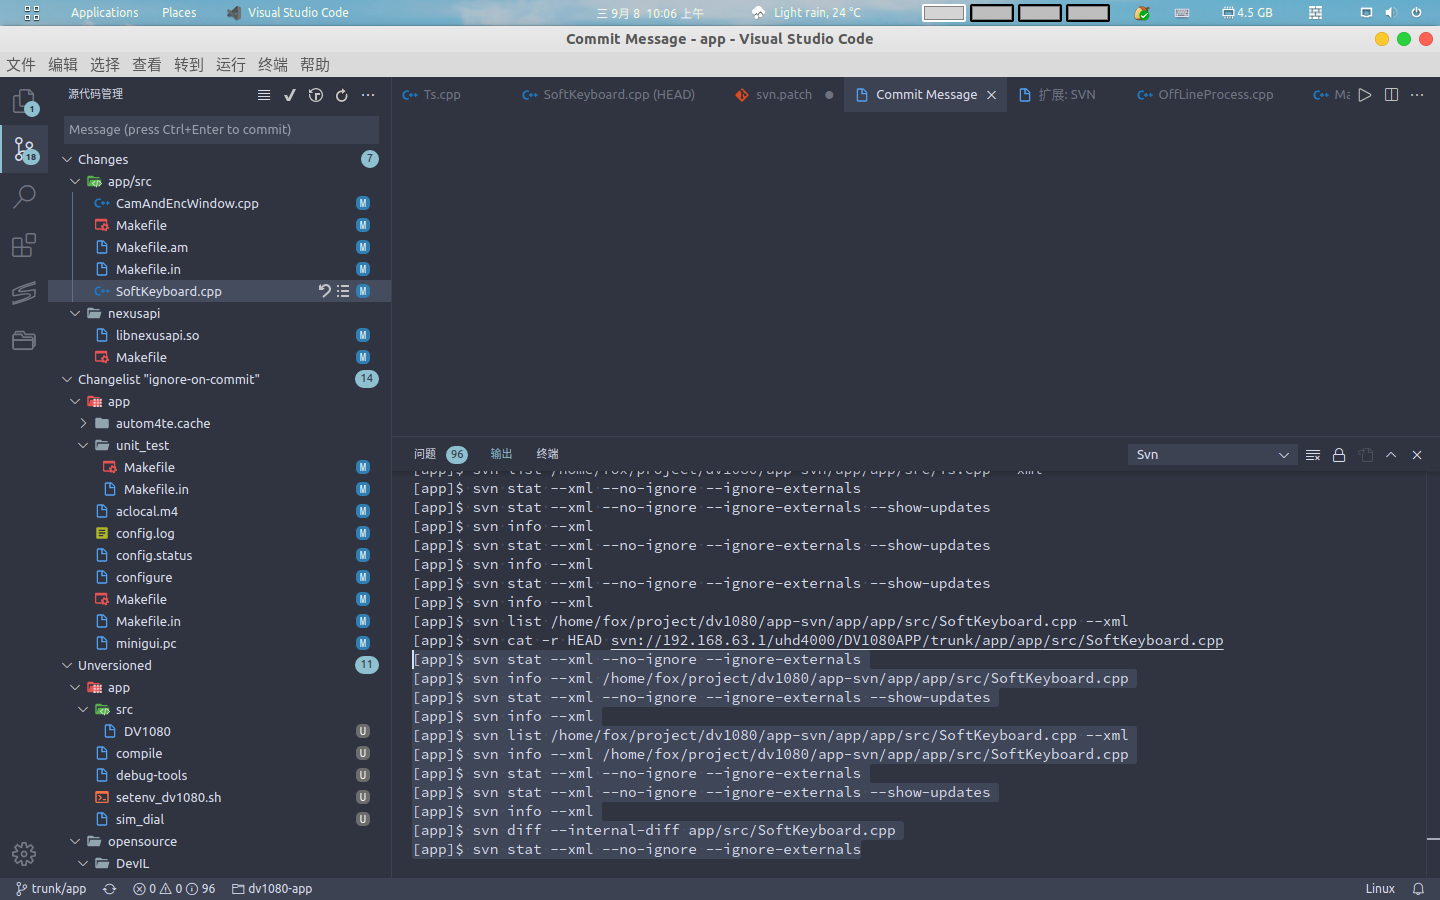The height and width of the screenshot is (900, 1440).
Task: Switch to the svn.patch tab
Action: pos(784,94)
